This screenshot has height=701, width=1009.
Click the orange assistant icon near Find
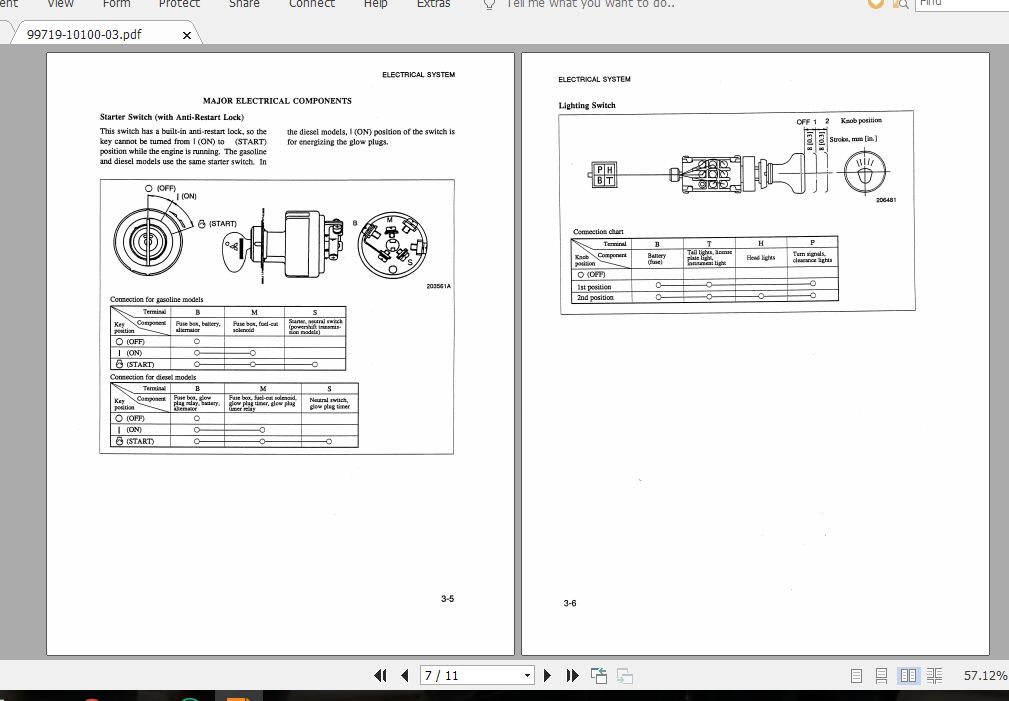(875, 4)
